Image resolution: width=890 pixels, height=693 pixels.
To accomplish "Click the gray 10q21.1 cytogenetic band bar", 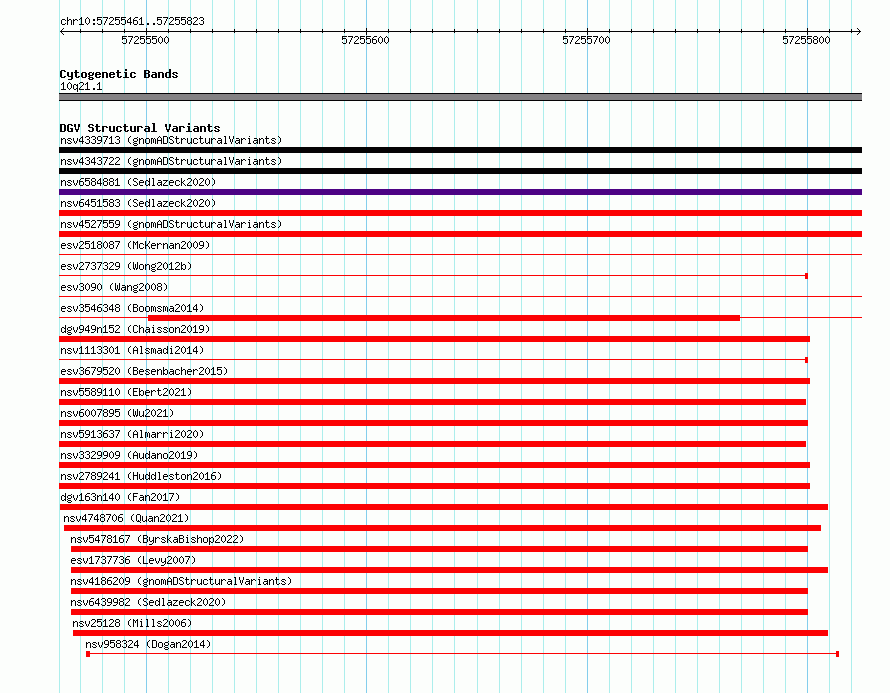I will 460,97.
